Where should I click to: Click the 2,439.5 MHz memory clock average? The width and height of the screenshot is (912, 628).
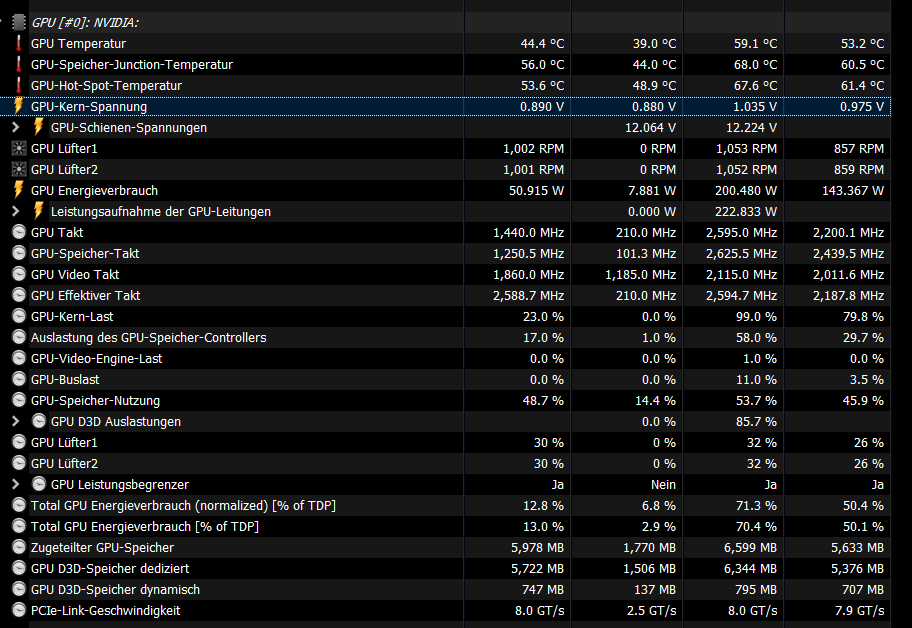[x=848, y=254]
